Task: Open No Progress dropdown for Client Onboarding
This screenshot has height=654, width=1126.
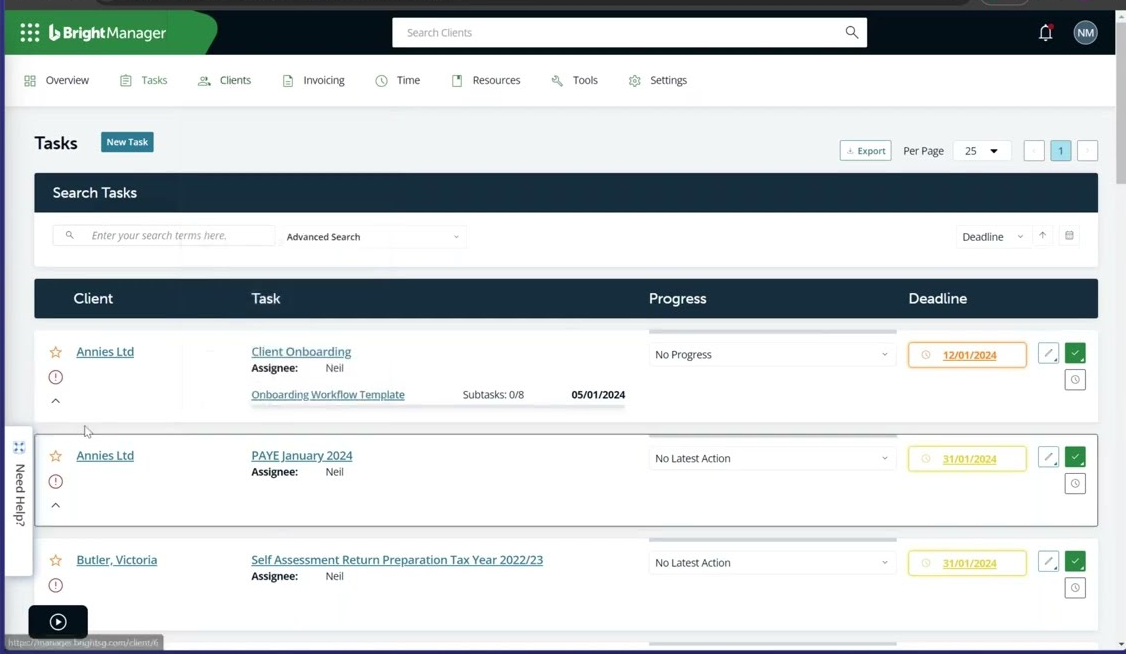Action: (x=771, y=355)
